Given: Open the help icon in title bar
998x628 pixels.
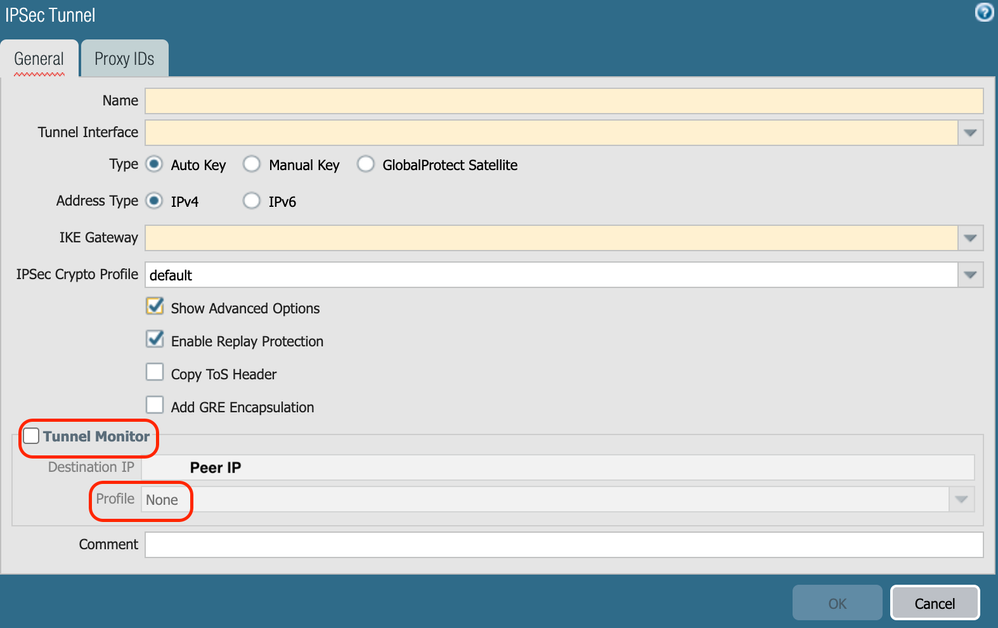Looking at the screenshot, I should point(983,13).
